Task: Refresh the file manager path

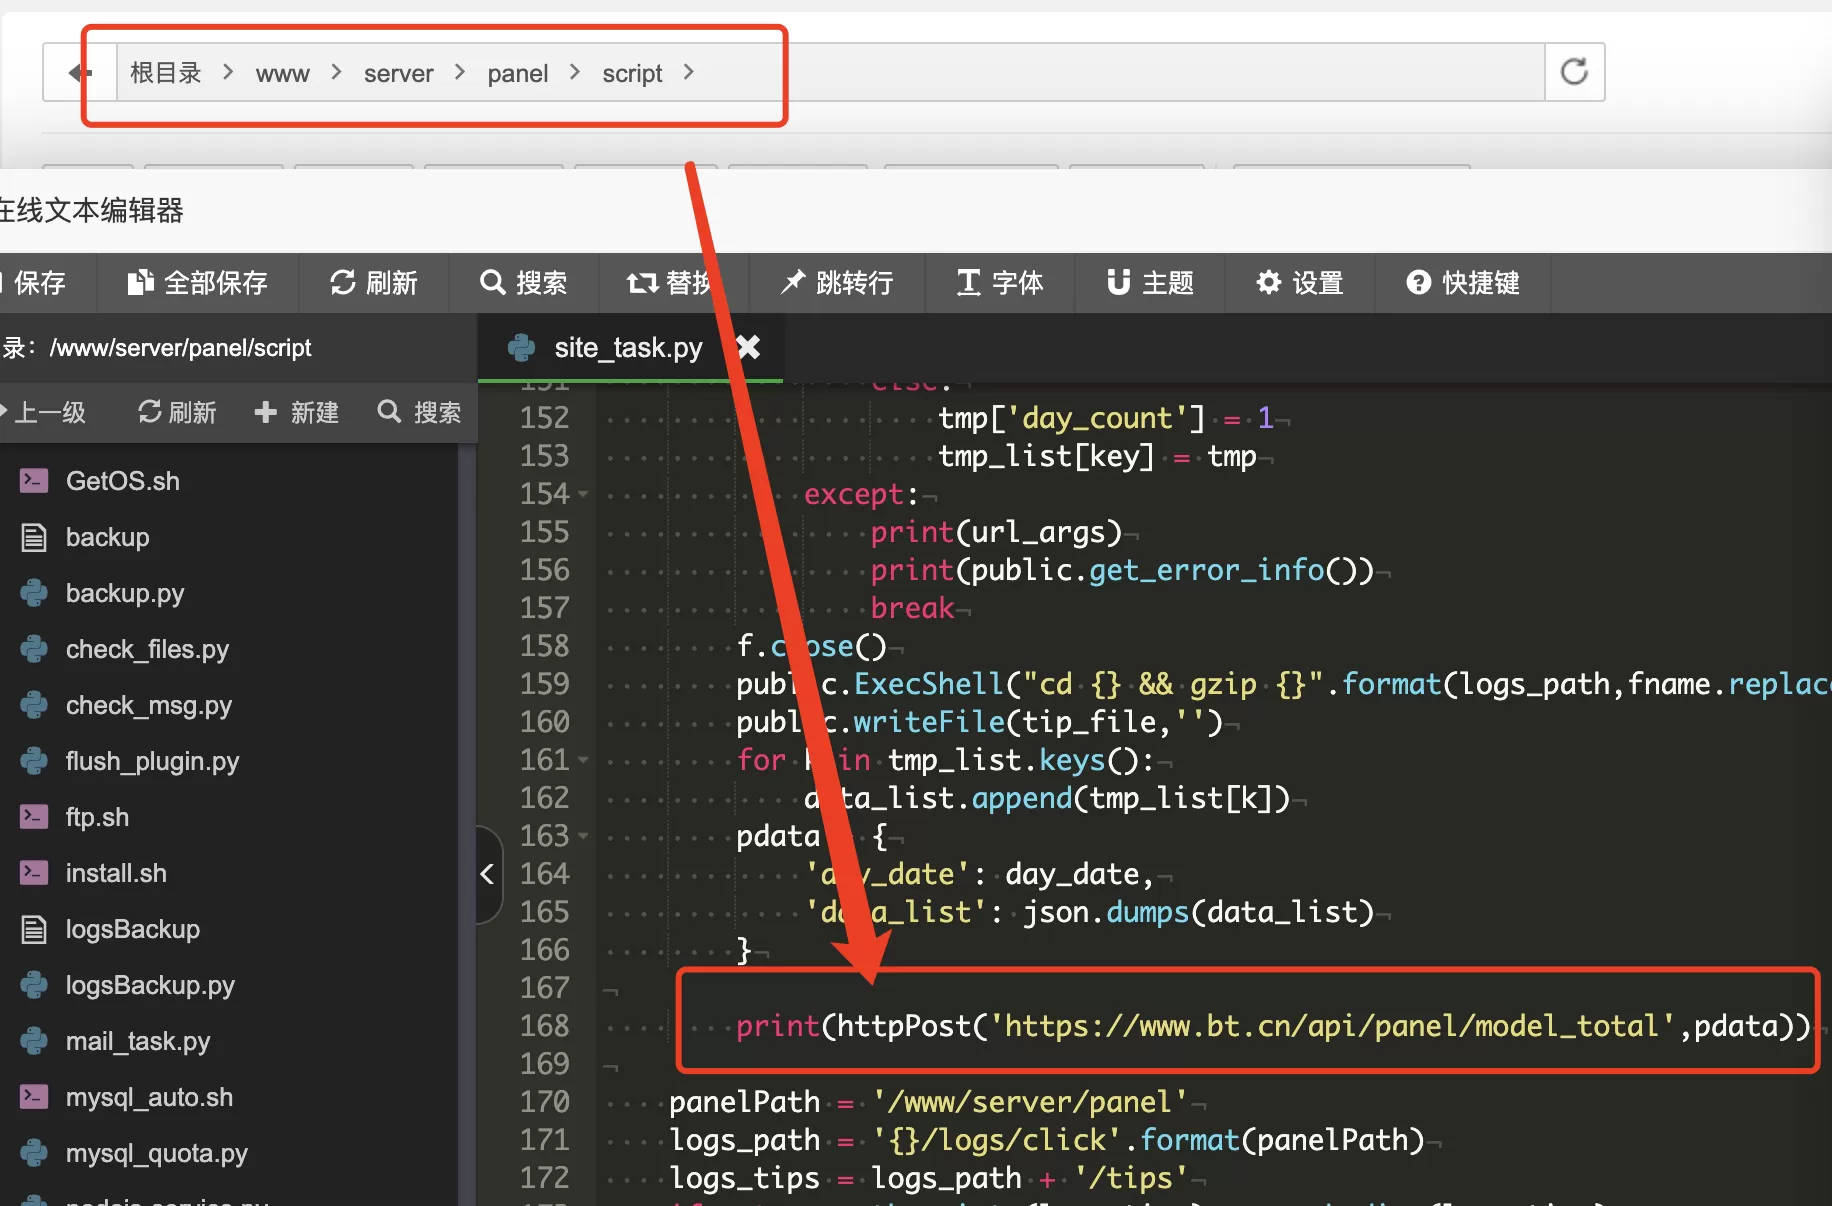Action: (x=1575, y=72)
